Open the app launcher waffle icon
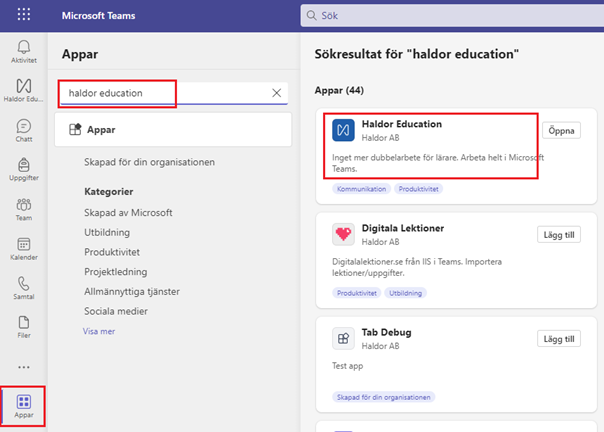The image size is (604, 432). 23,15
